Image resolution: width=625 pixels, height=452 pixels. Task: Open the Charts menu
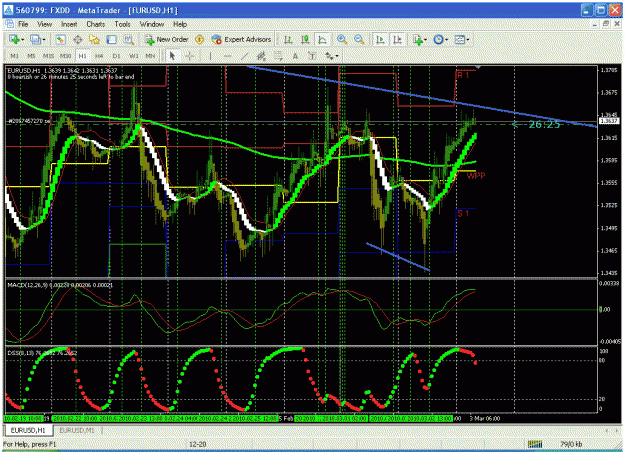96,24
